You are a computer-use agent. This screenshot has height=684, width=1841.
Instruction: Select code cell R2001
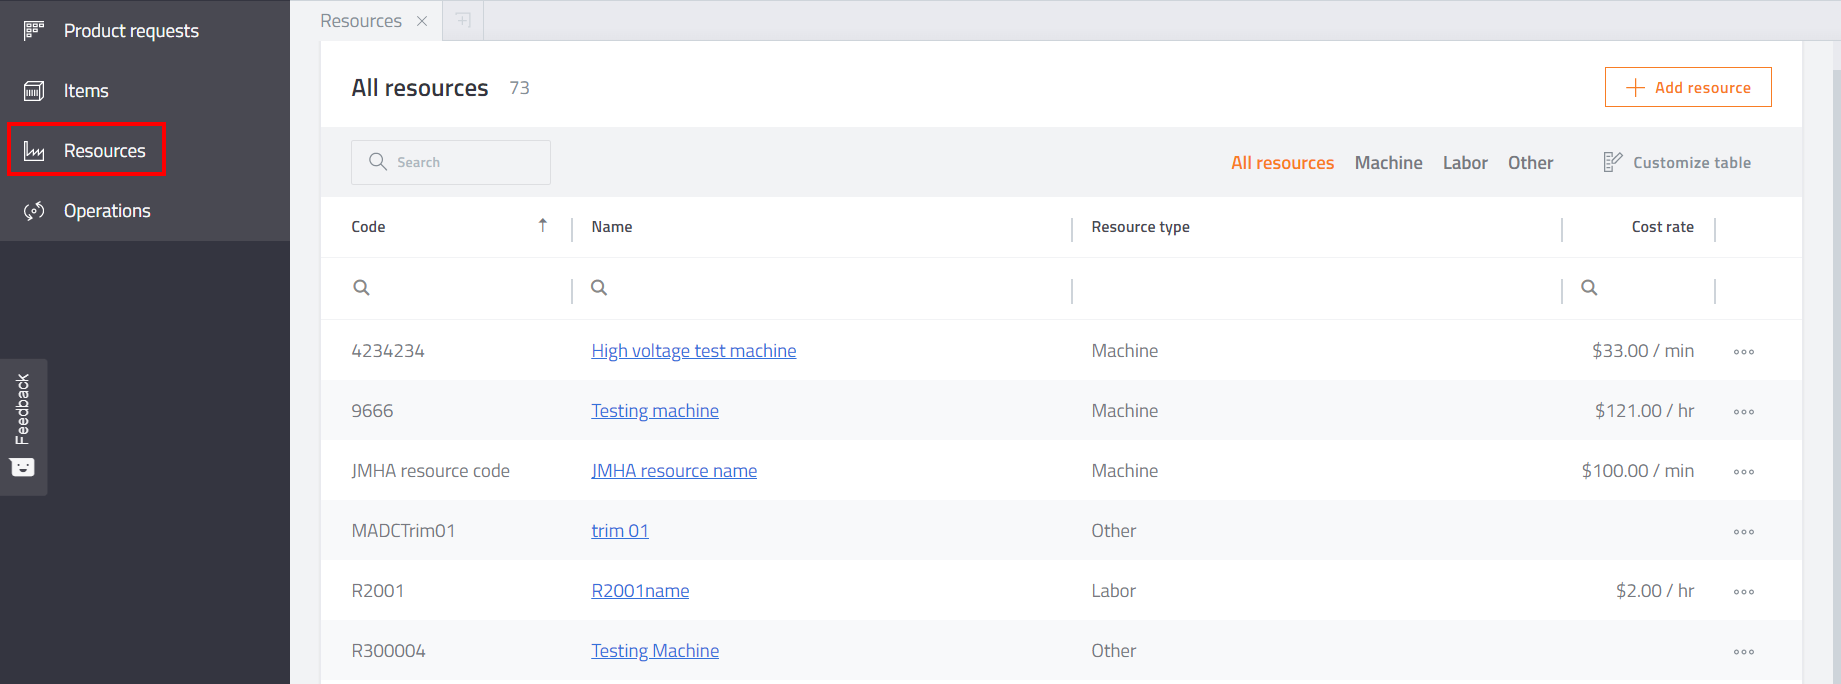click(378, 591)
